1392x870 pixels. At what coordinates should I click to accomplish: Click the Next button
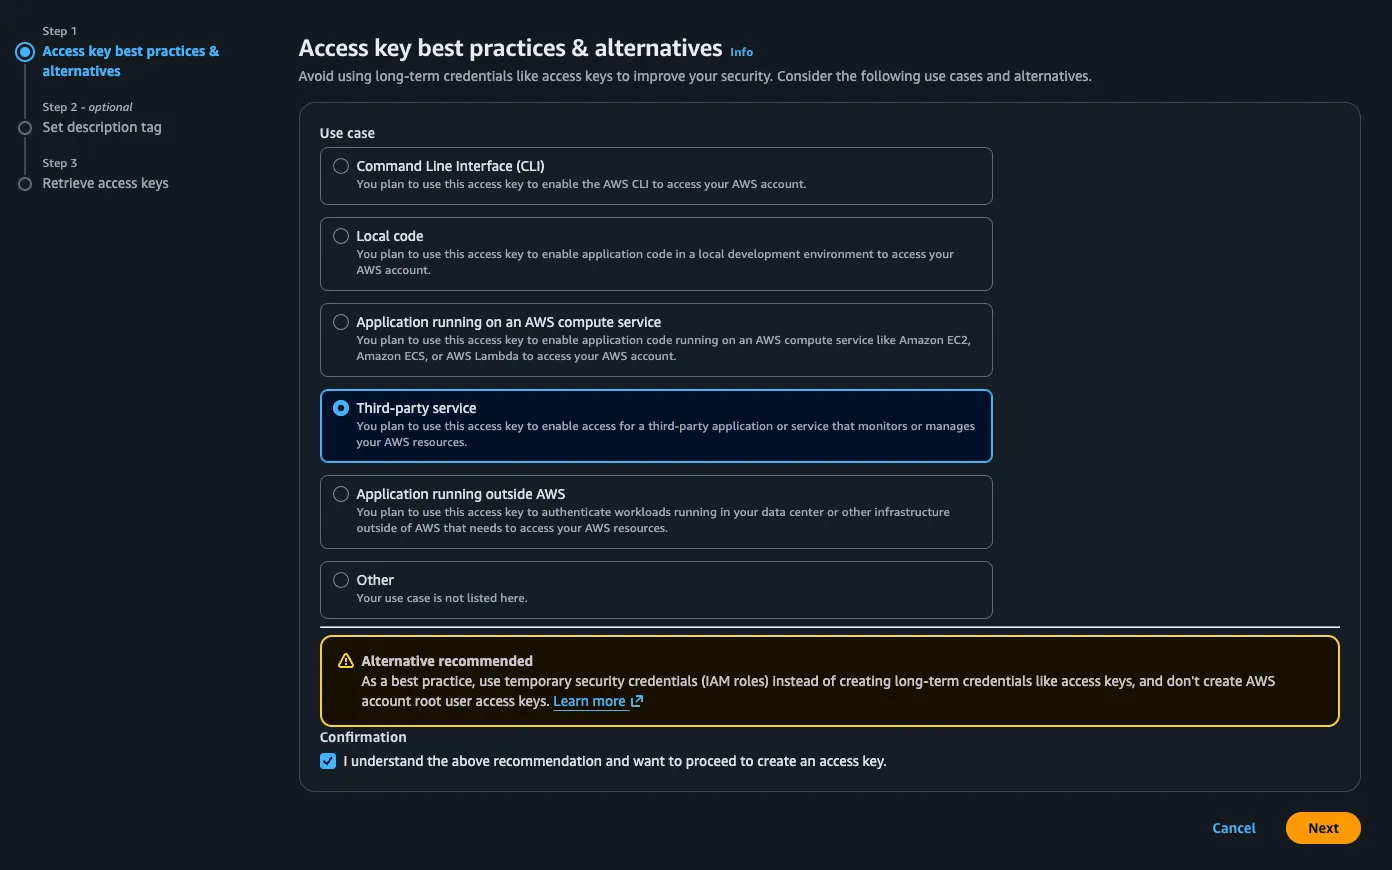(1322, 828)
